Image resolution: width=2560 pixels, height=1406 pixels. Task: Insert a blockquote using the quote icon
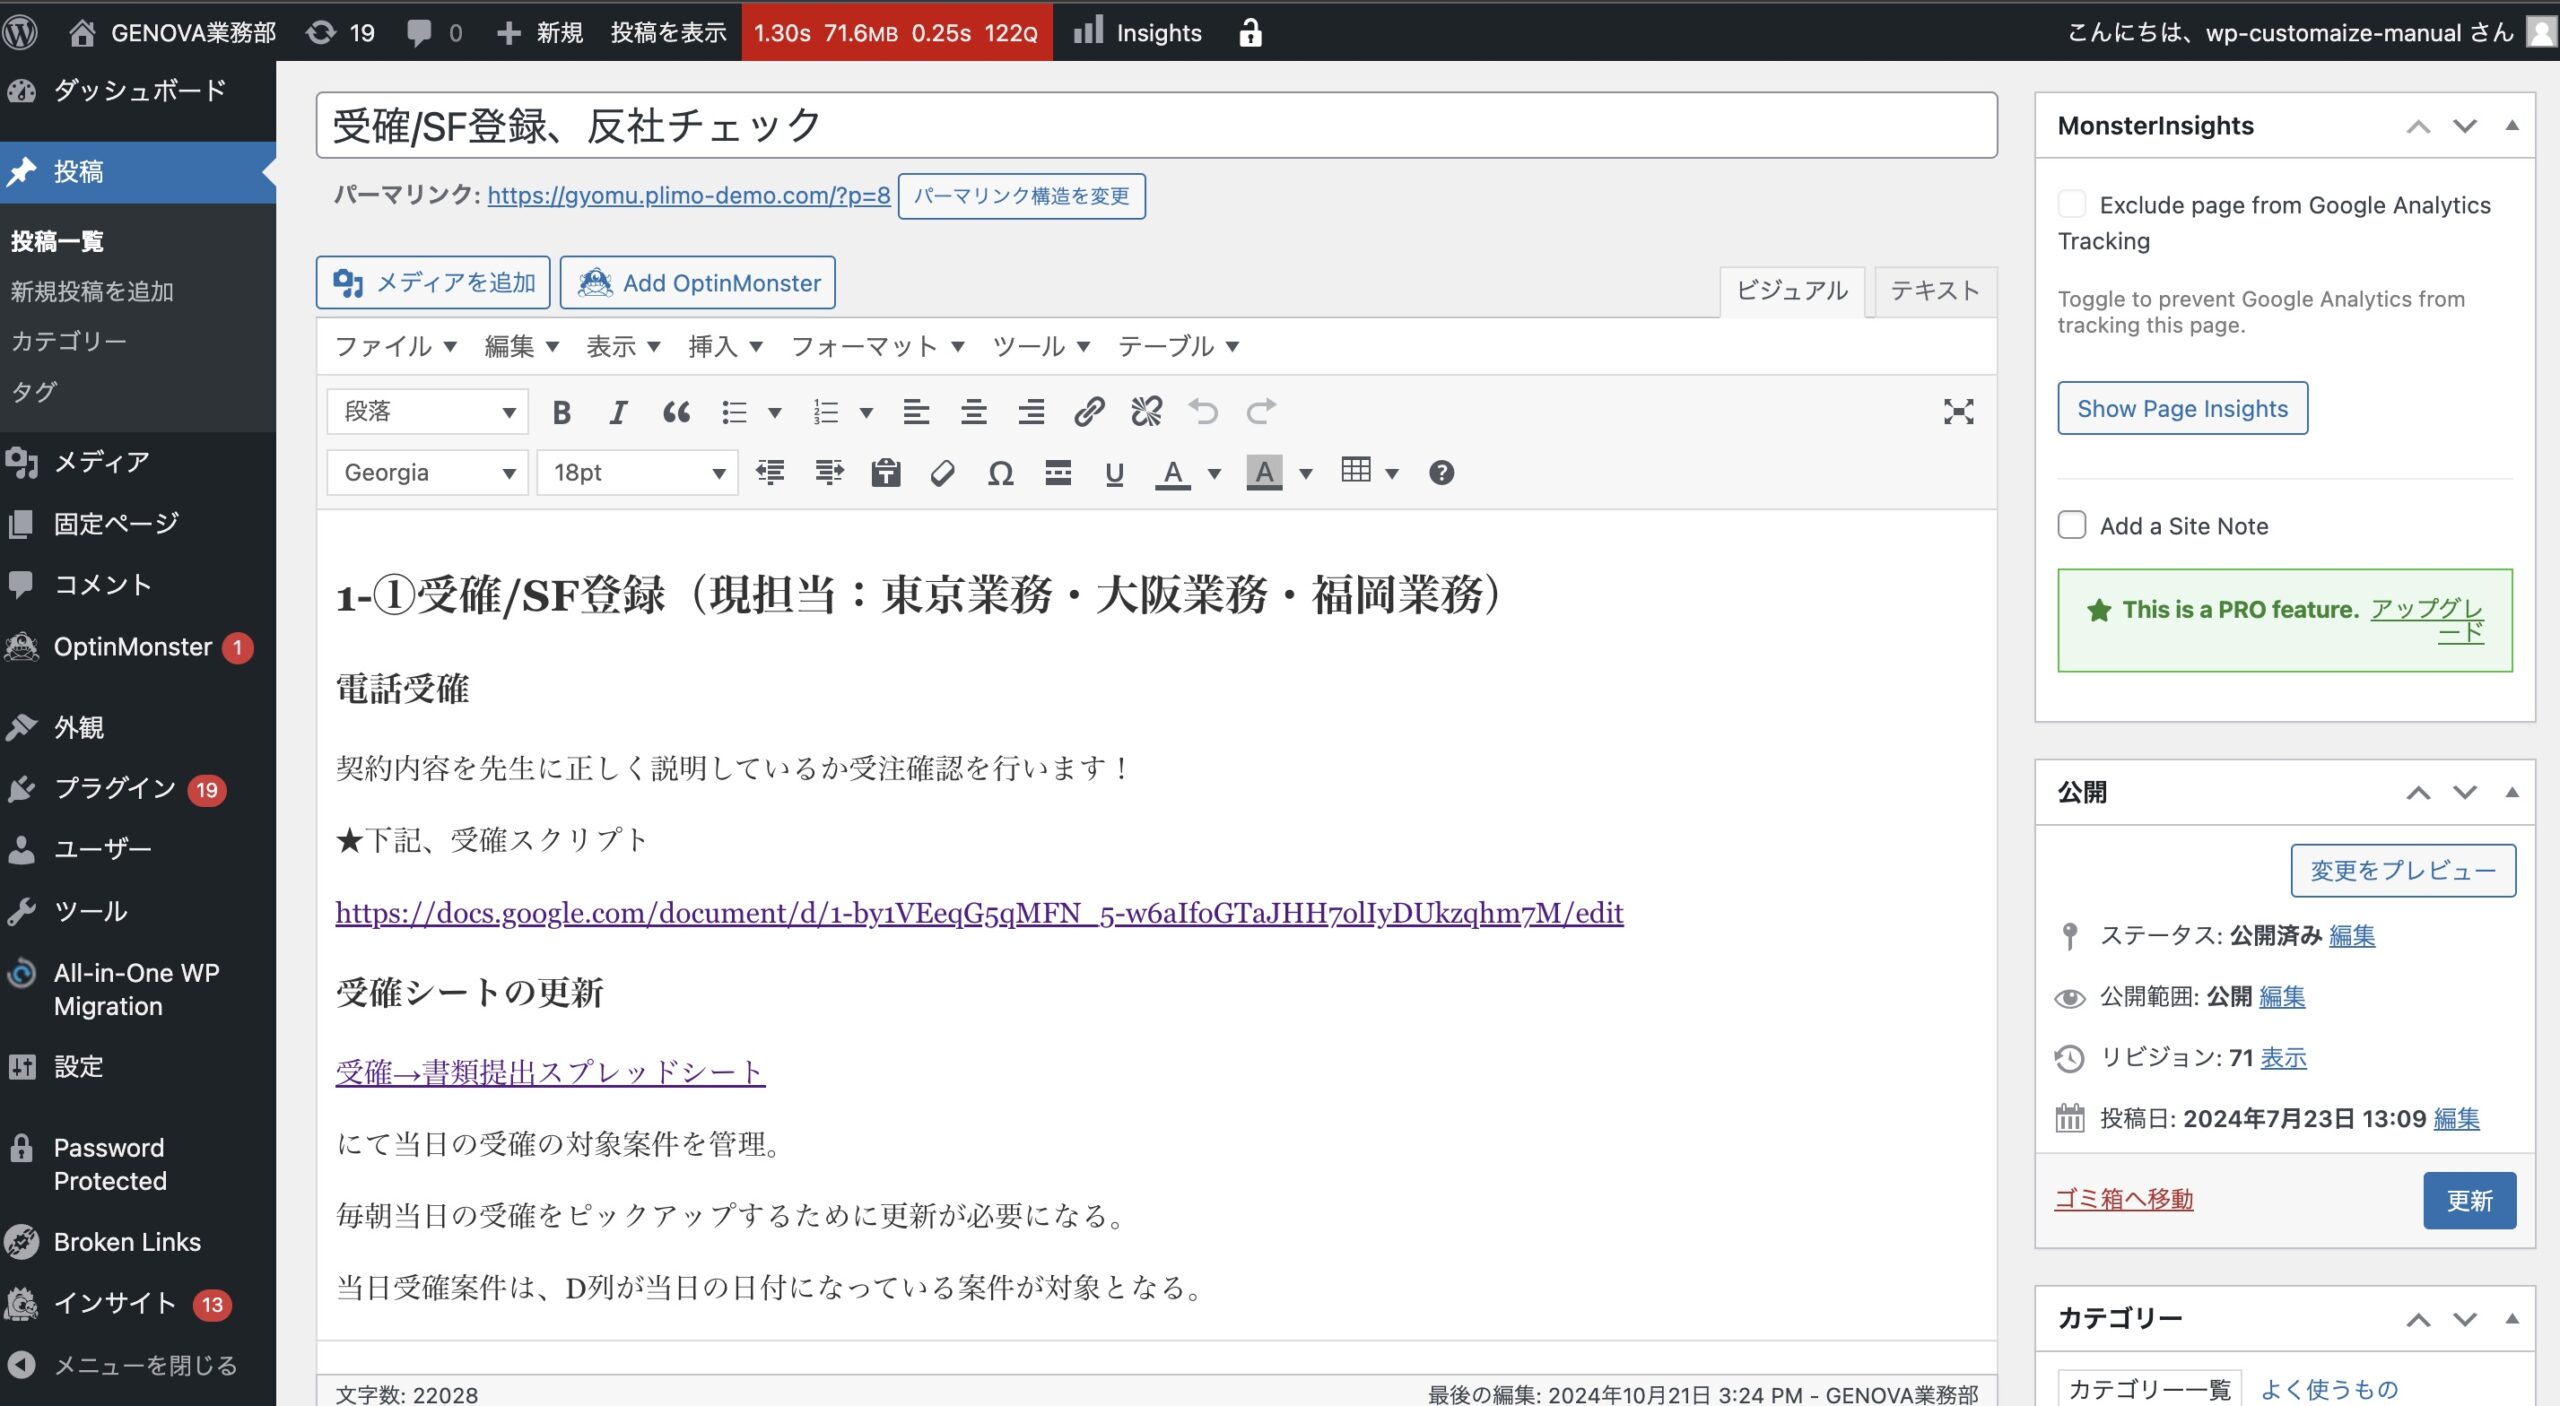(x=676, y=412)
